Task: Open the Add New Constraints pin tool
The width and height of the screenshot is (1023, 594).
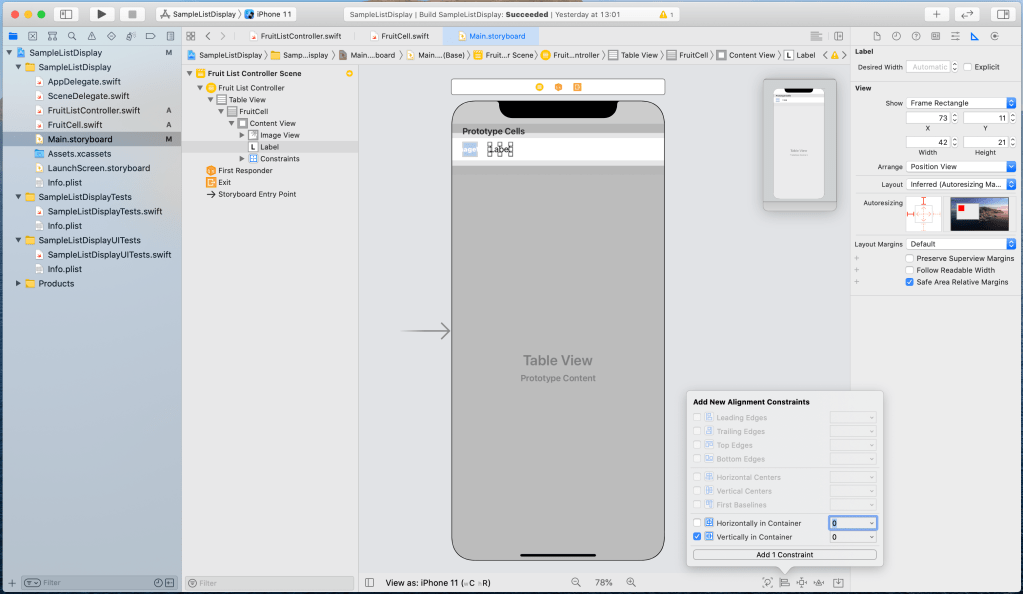Action: click(x=801, y=582)
